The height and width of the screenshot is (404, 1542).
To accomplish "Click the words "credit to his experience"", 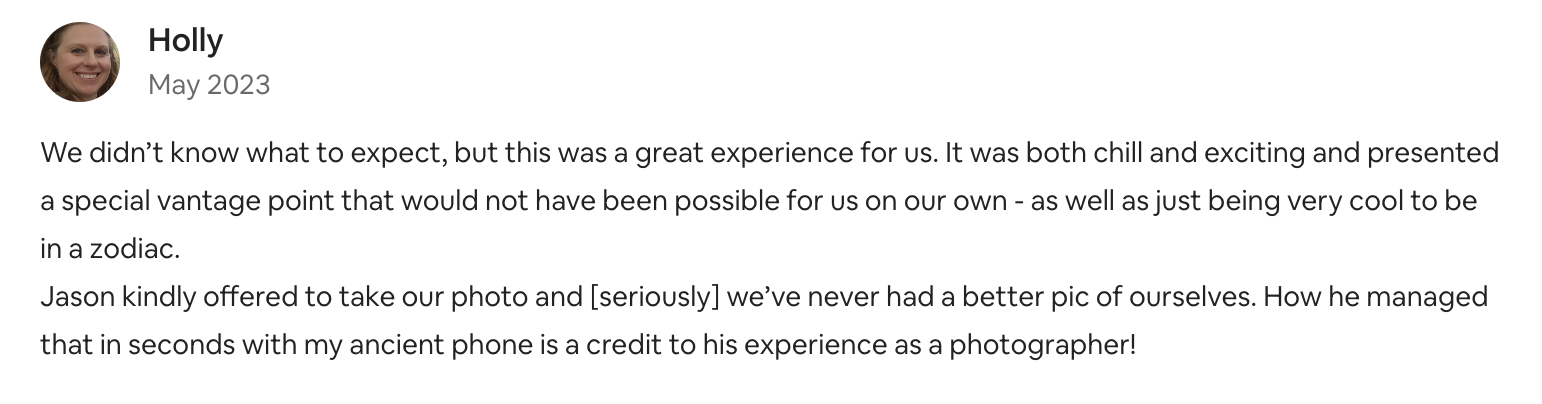I will [x=774, y=346].
